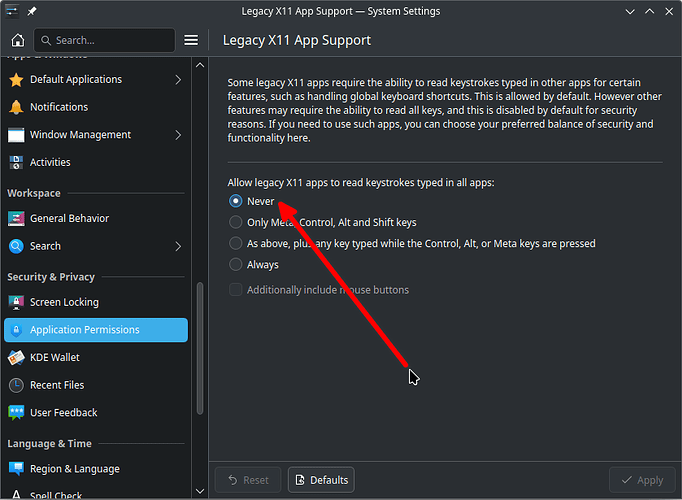The width and height of the screenshot is (682, 500).
Task: Click the sidebar scrollbar handle
Action: tap(200, 348)
